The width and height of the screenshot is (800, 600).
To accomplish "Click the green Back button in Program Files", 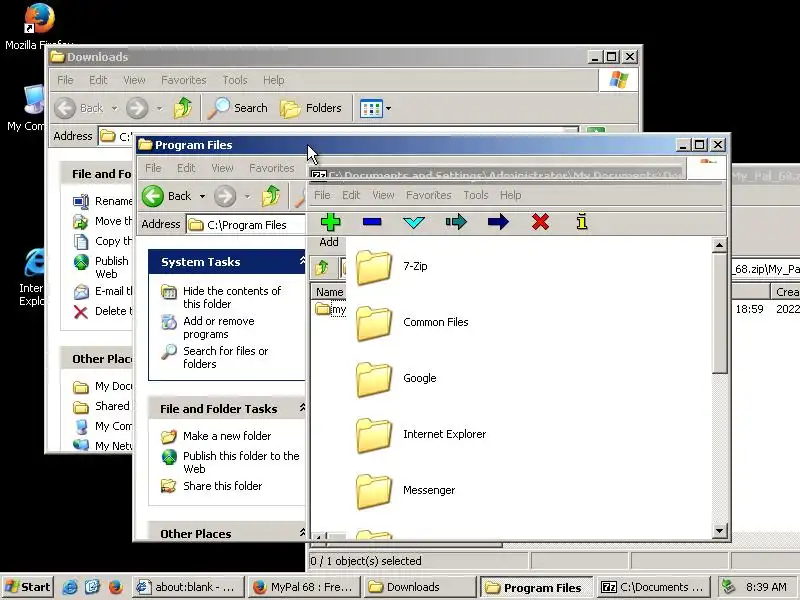I will point(166,196).
